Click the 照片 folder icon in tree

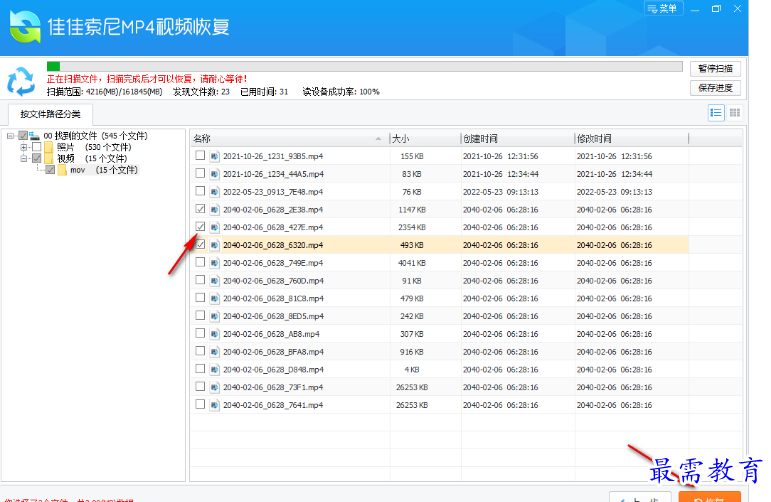click(x=48, y=147)
